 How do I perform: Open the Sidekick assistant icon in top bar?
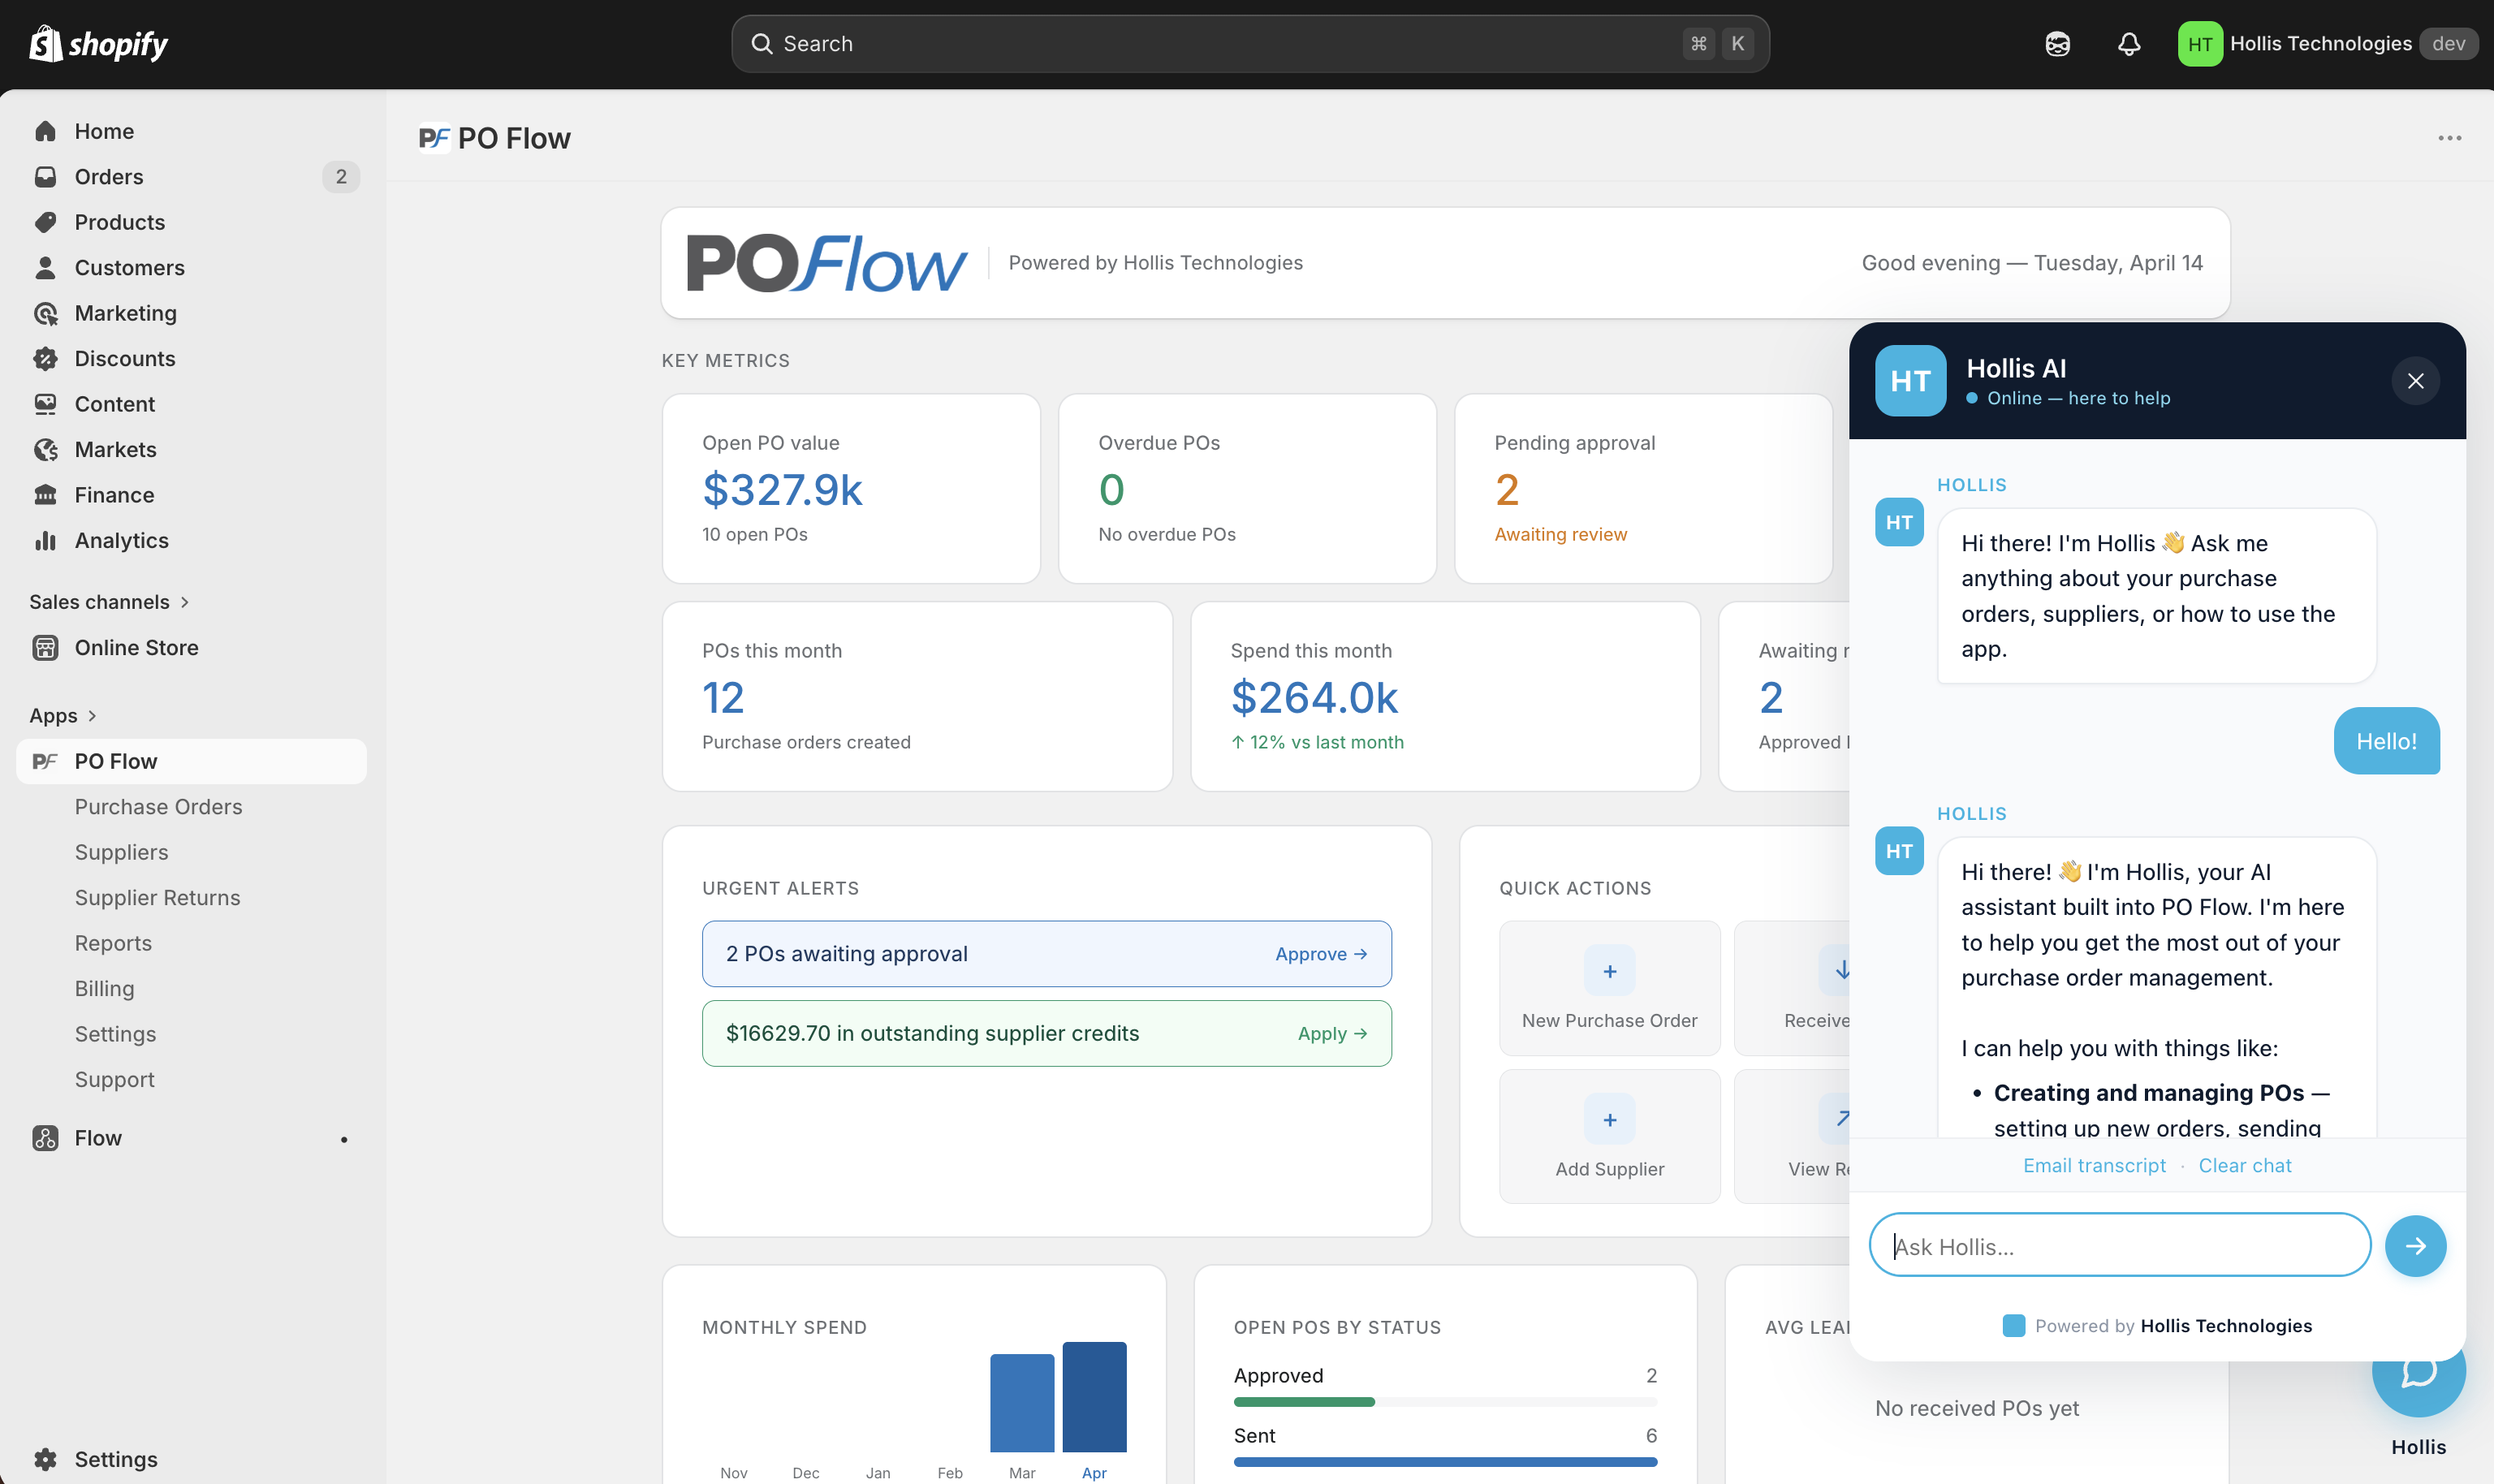(2057, 44)
